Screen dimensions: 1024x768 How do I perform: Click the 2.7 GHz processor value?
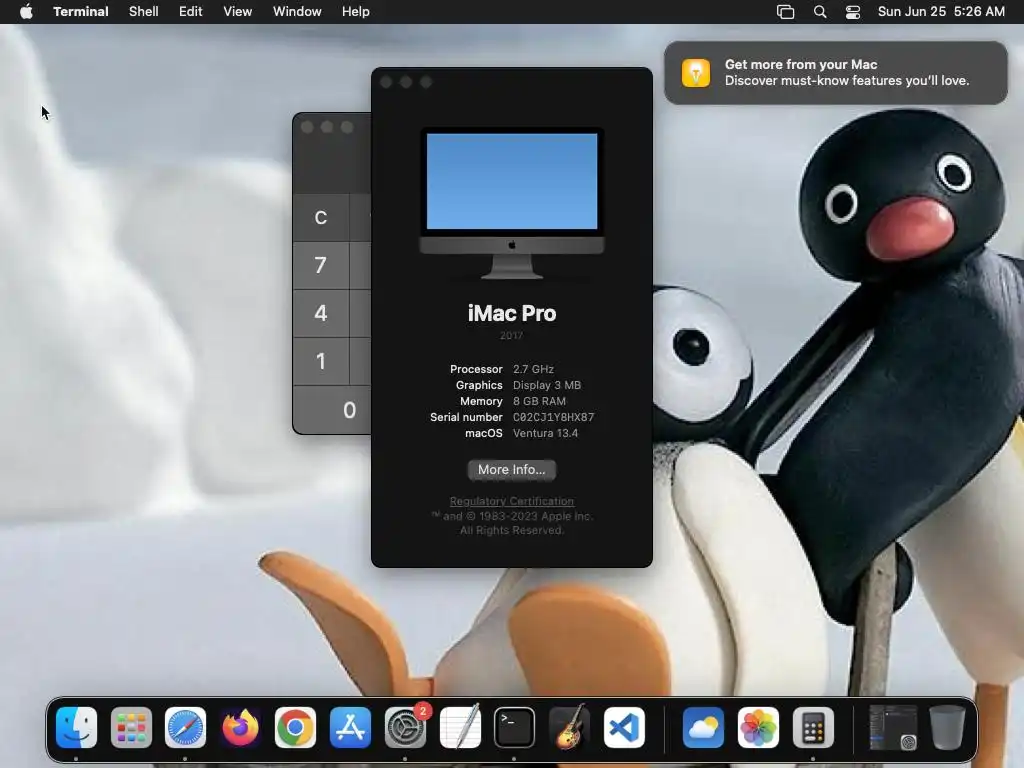(533, 369)
